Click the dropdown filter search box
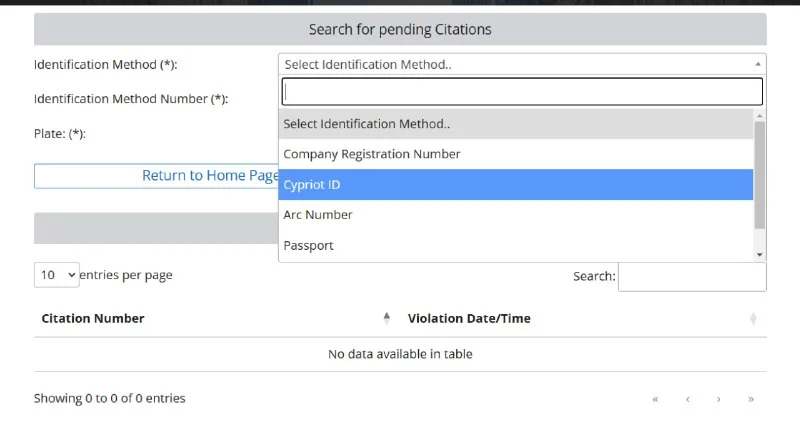 tap(522, 92)
